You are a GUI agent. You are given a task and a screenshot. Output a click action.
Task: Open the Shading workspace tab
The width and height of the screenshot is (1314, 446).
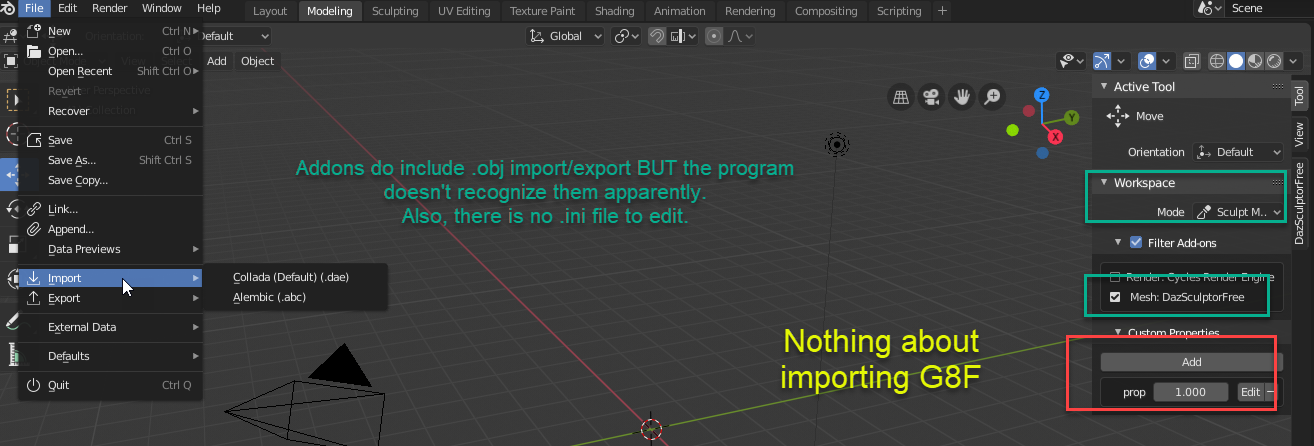[614, 11]
